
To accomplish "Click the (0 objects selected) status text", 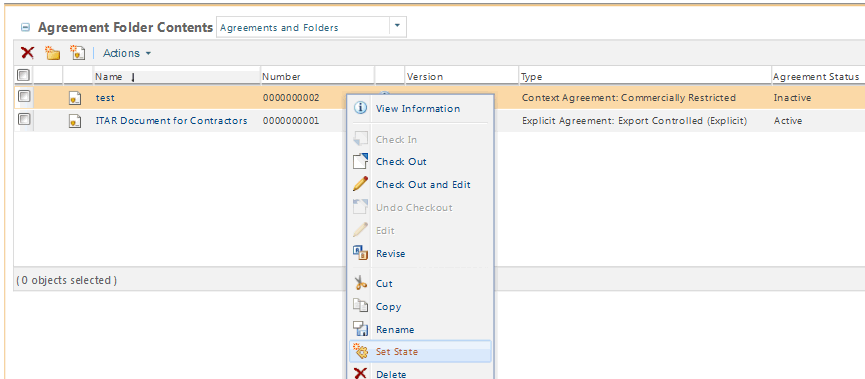I will click(66, 280).
